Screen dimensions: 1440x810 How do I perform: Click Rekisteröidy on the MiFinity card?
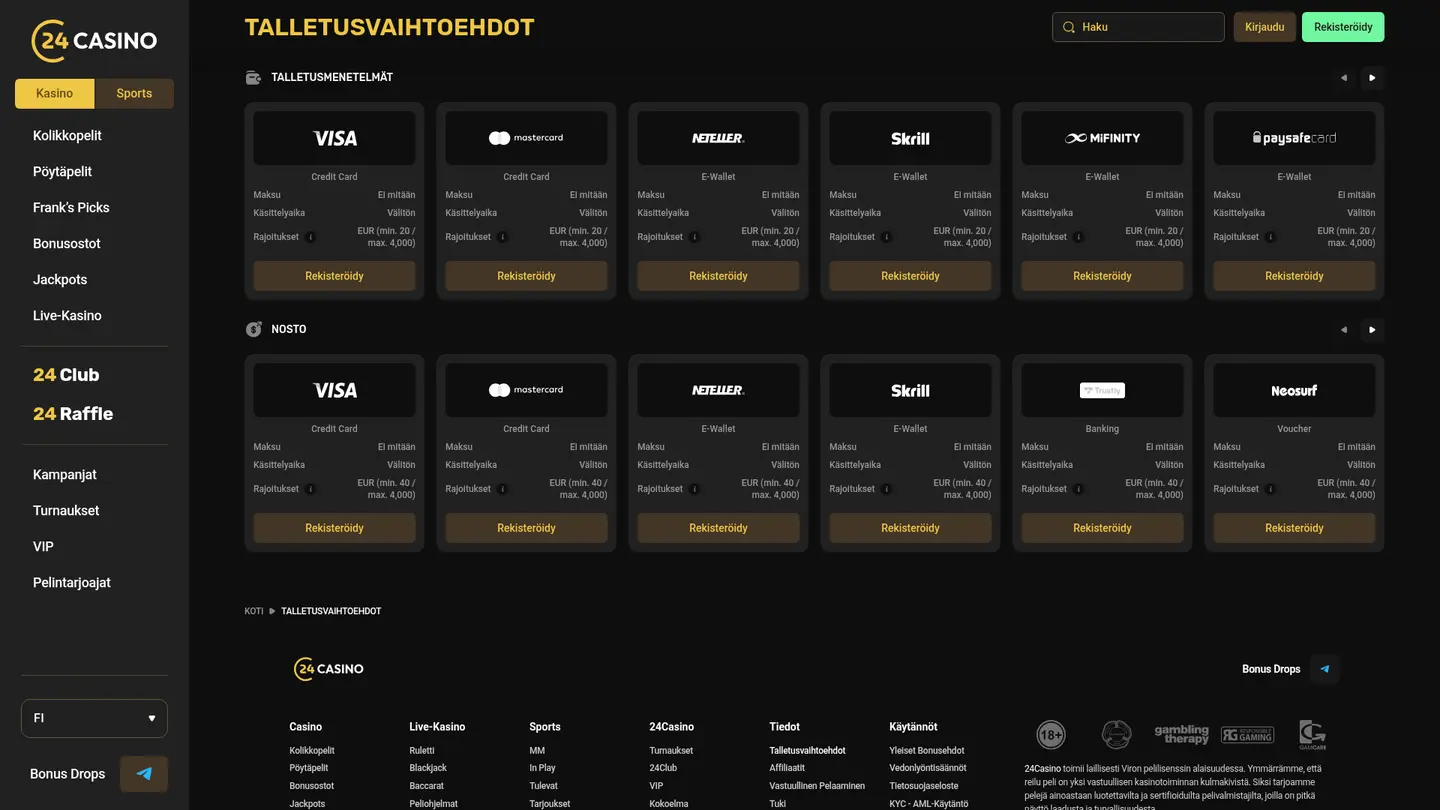(1102, 276)
